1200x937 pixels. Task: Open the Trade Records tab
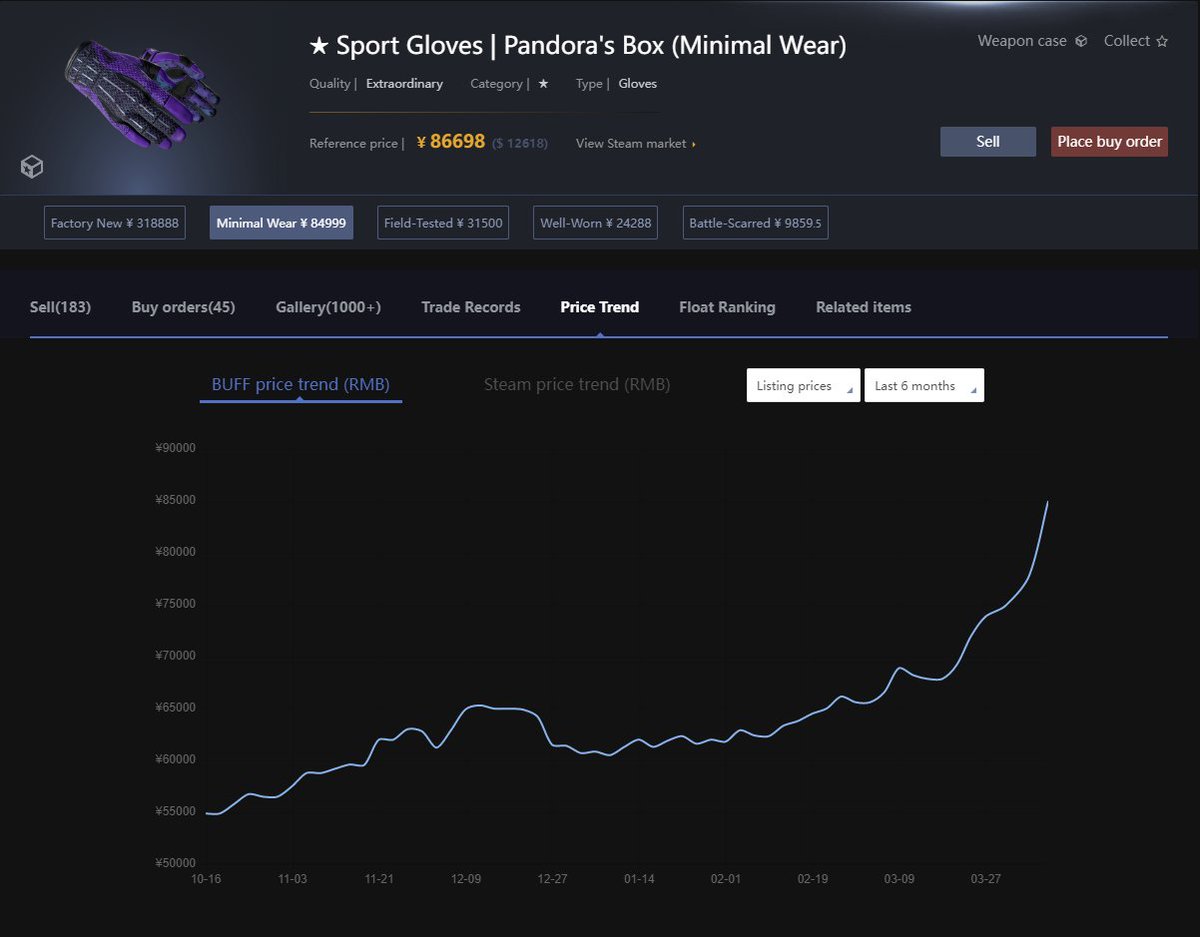tap(471, 307)
